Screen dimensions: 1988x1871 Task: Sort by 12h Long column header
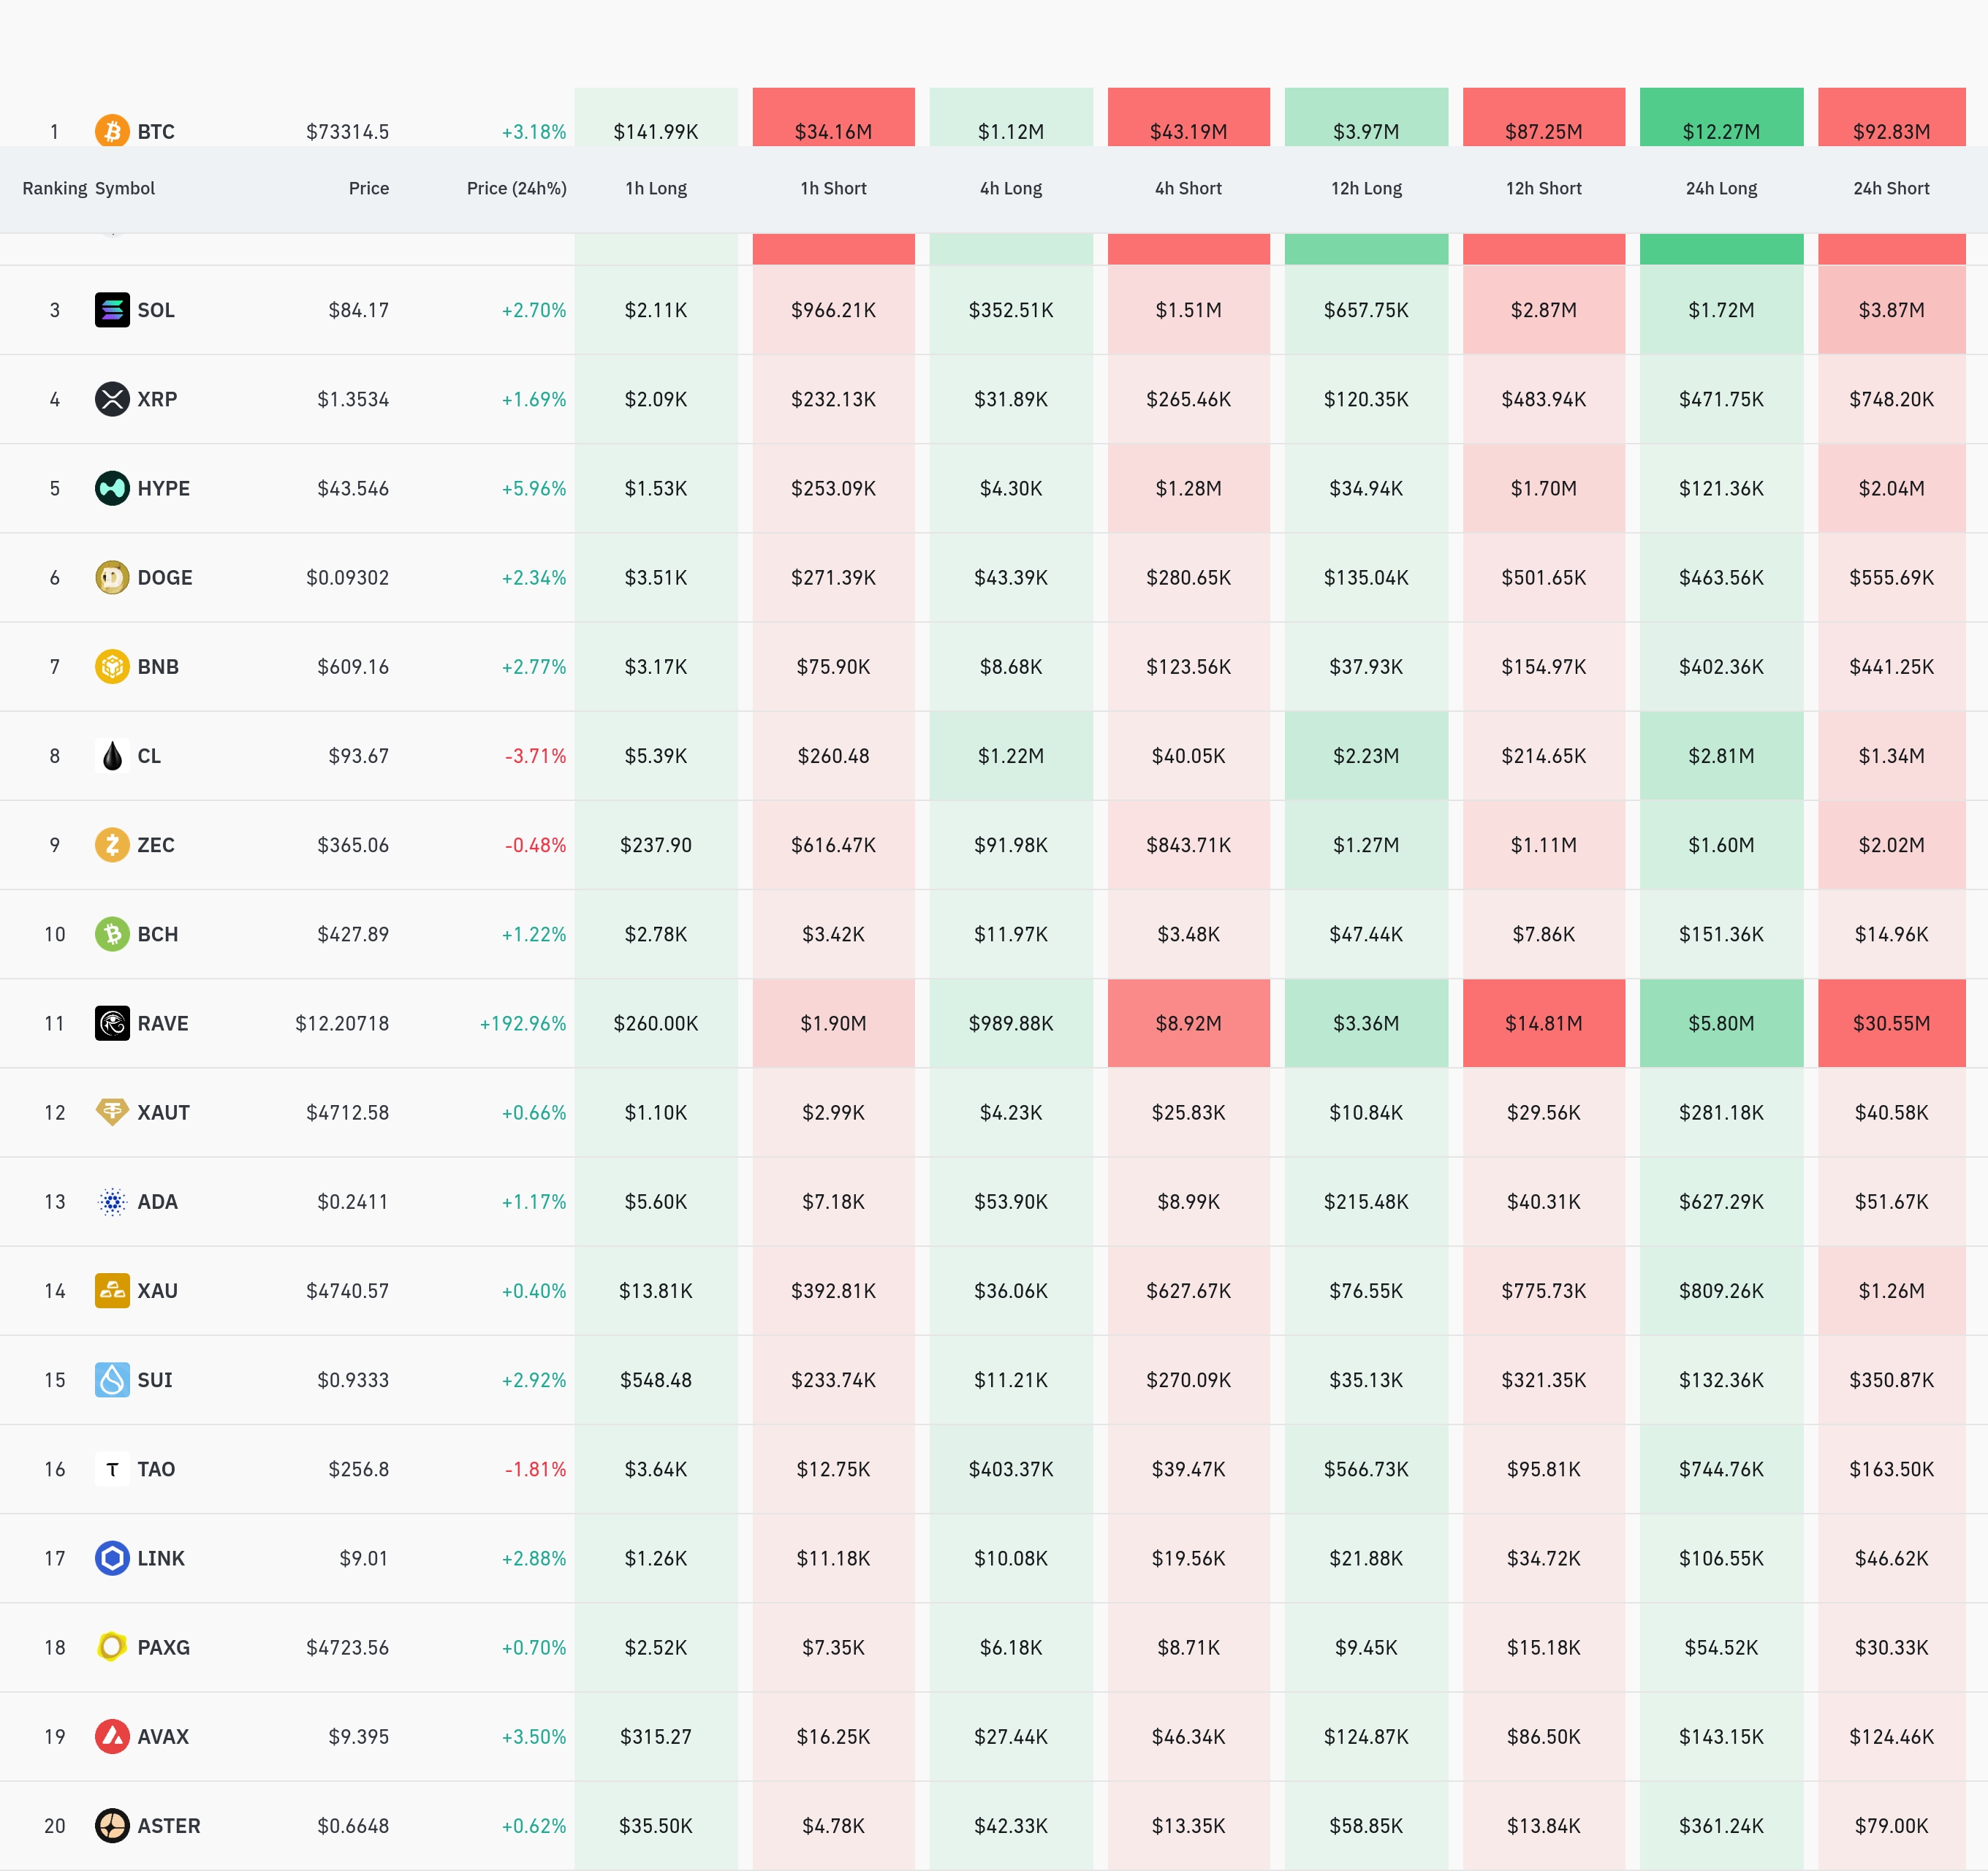(x=1366, y=188)
